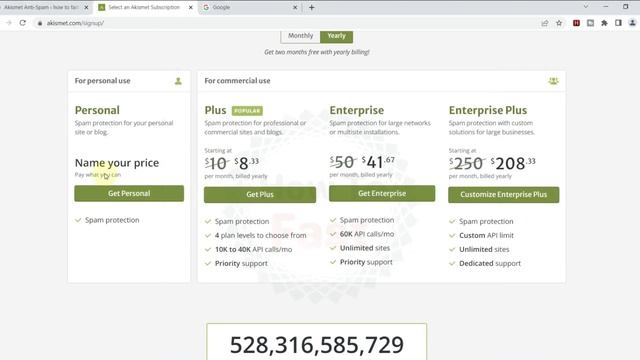Click 'Unlimited sites' under Enterprise

click(x=365, y=248)
